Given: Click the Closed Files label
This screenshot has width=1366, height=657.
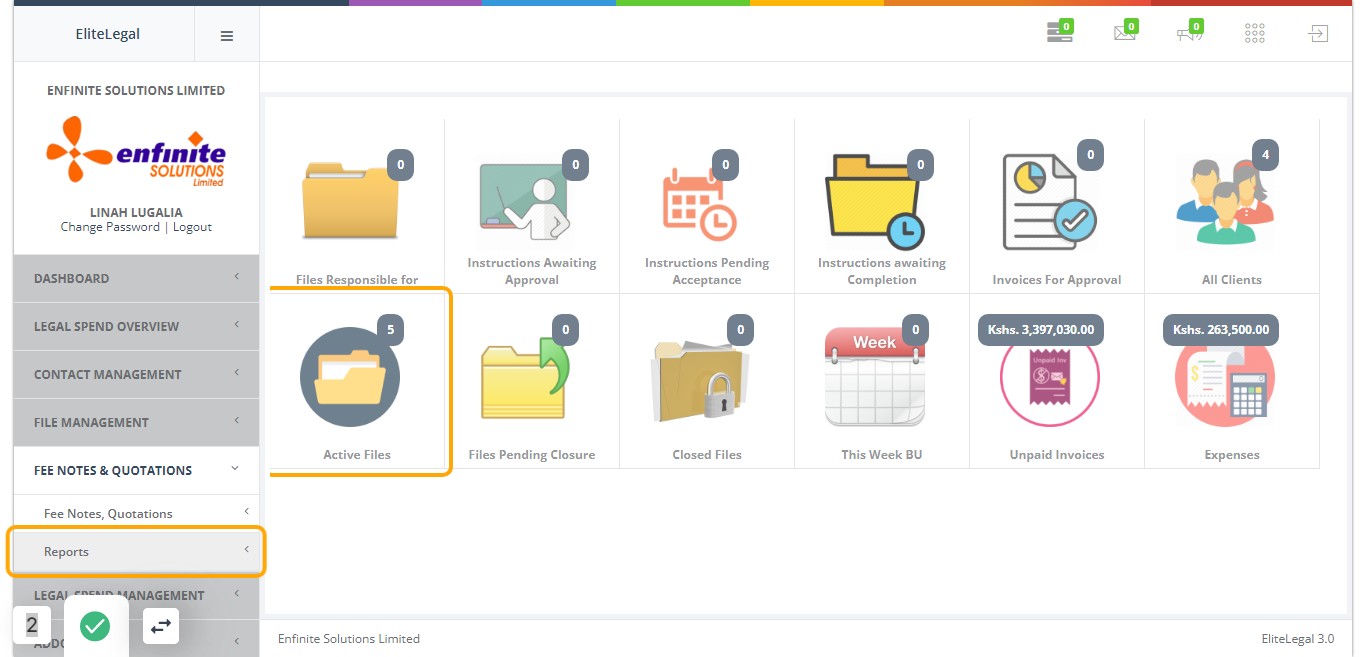Looking at the screenshot, I should coord(707,454).
